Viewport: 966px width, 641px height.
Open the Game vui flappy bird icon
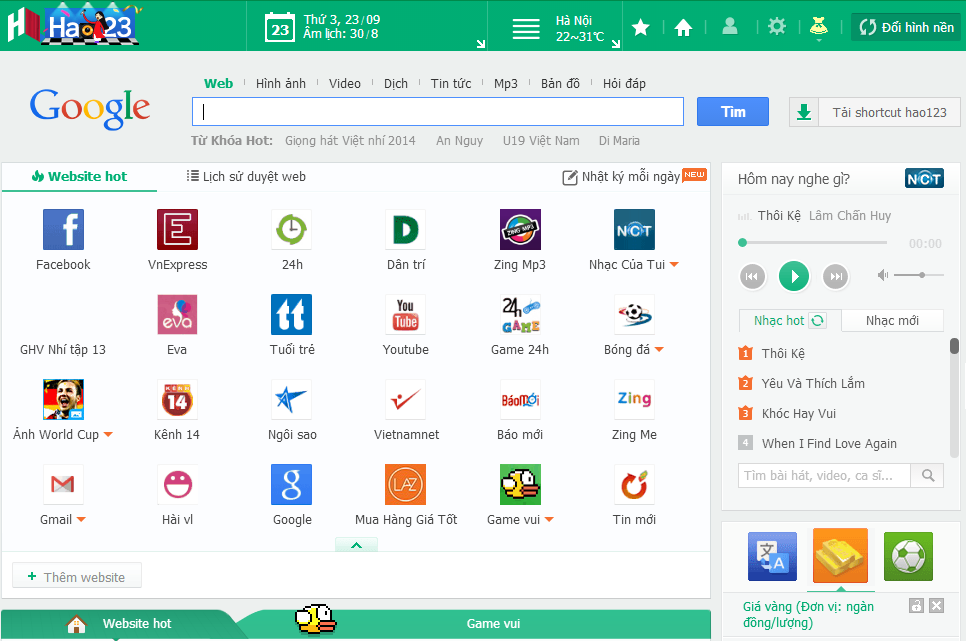point(520,484)
